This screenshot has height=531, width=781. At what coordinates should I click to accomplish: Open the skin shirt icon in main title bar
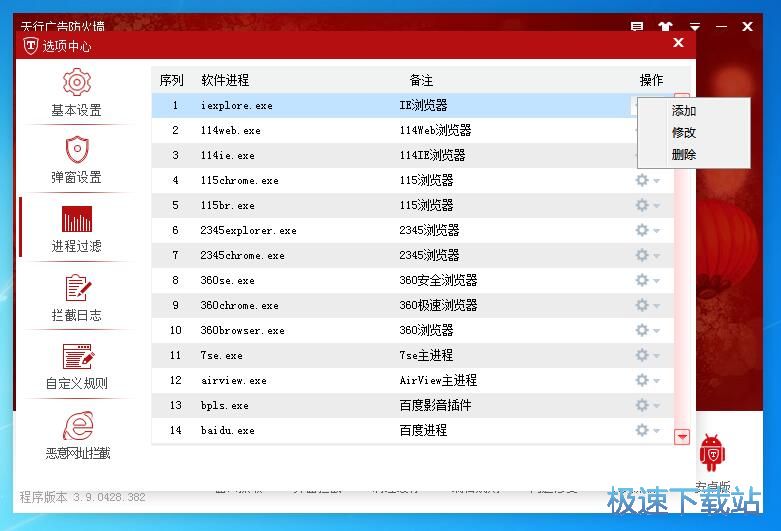point(665,26)
